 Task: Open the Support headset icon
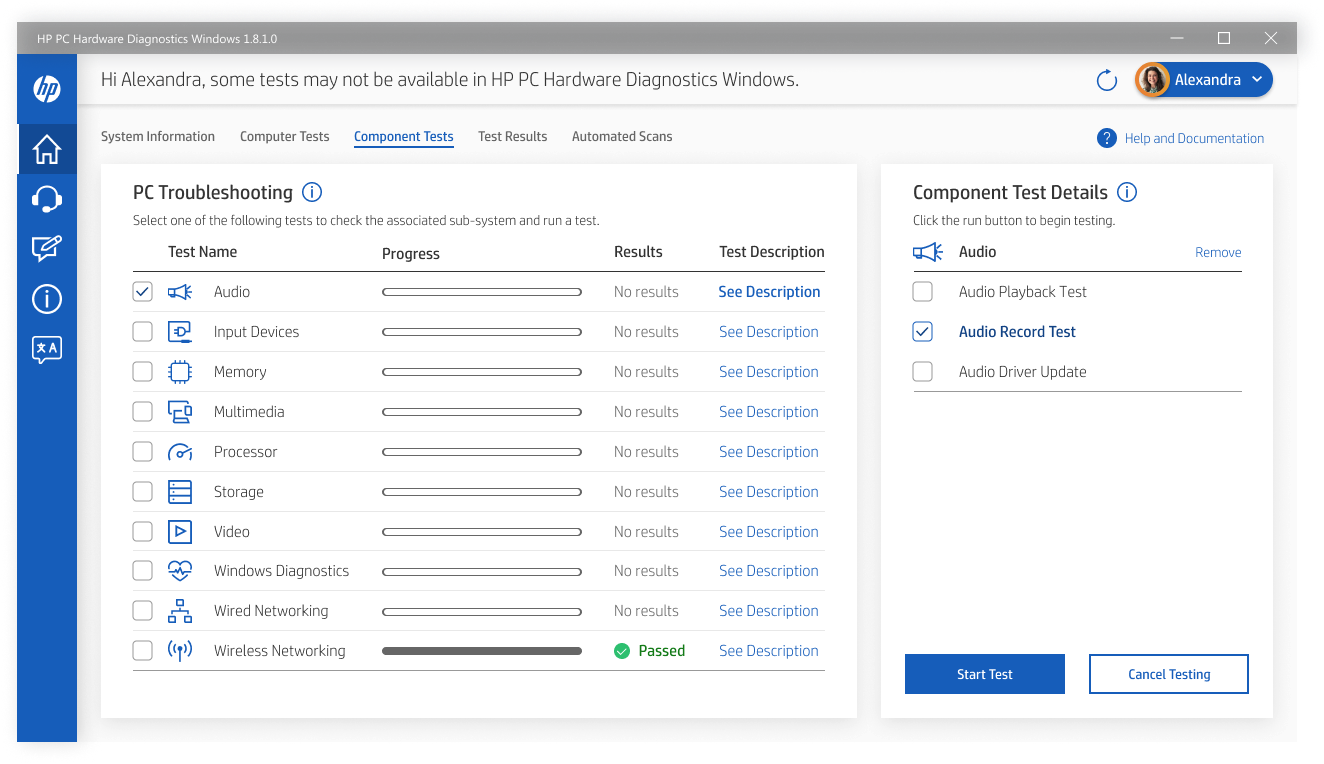pos(47,199)
